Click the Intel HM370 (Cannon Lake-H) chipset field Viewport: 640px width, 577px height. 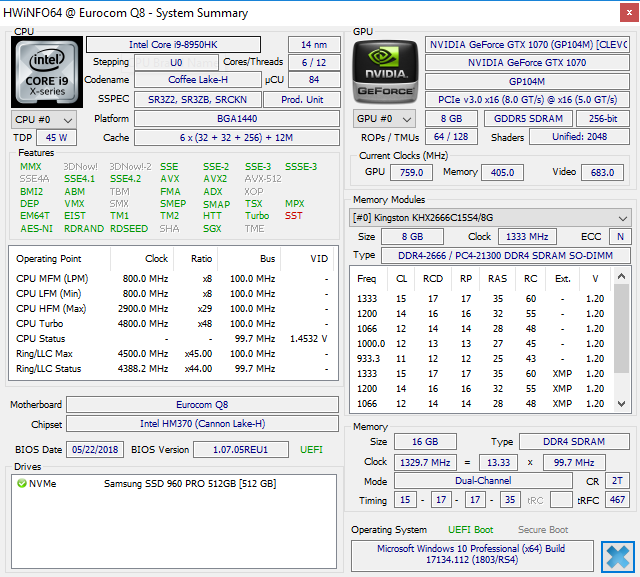point(202,424)
